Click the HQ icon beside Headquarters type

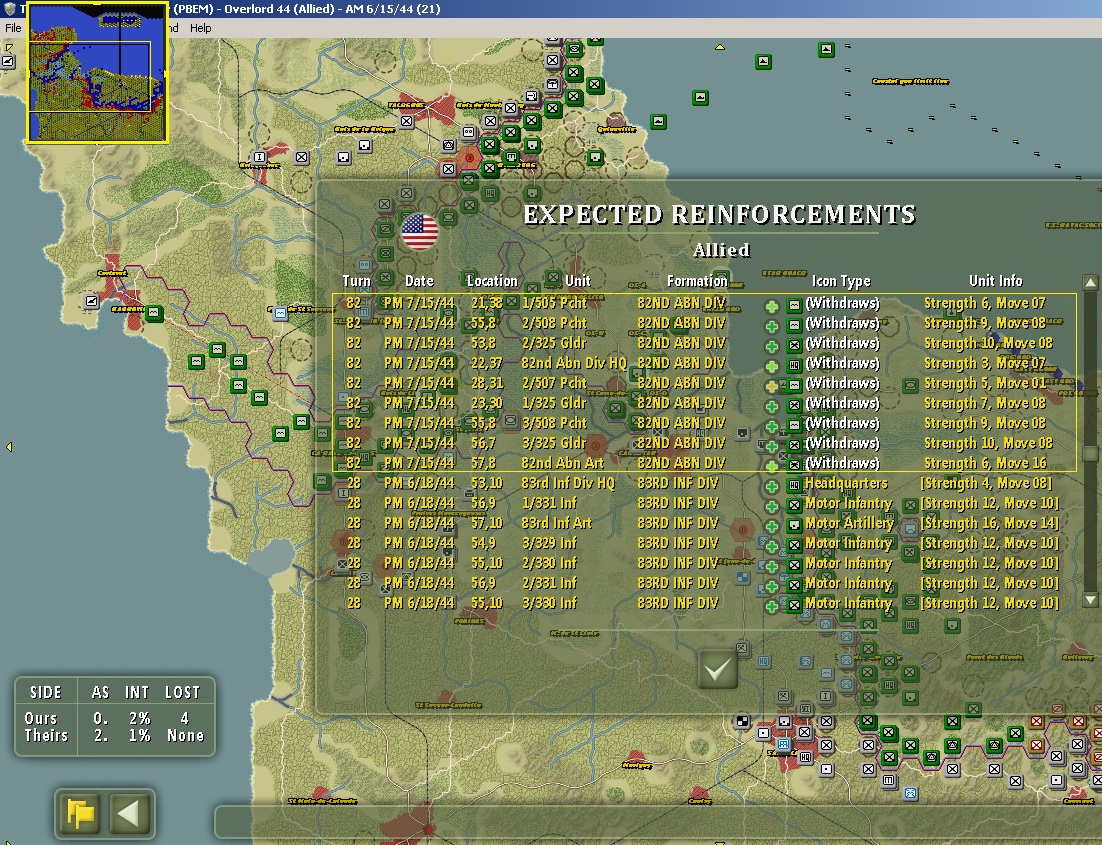pyautogui.click(x=794, y=485)
